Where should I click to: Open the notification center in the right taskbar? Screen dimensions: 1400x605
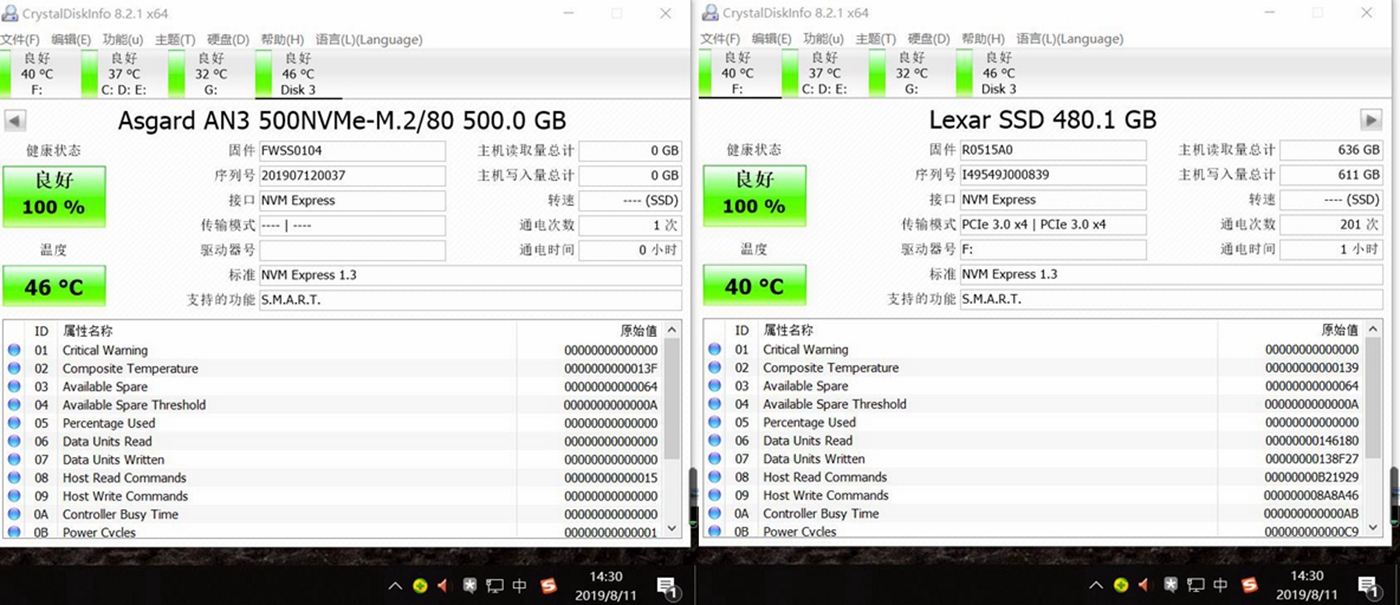coord(1366,586)
